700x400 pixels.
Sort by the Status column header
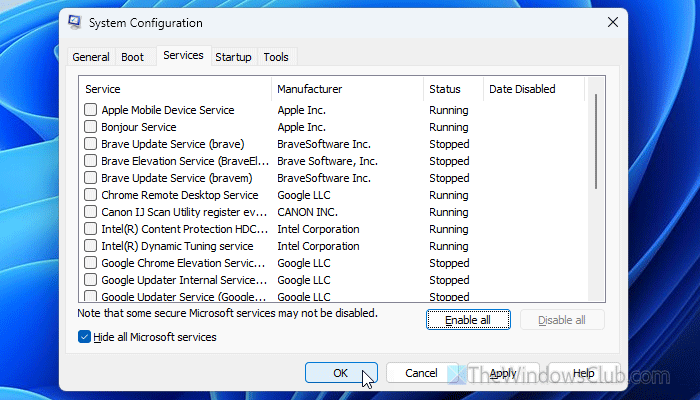[453, 89]
